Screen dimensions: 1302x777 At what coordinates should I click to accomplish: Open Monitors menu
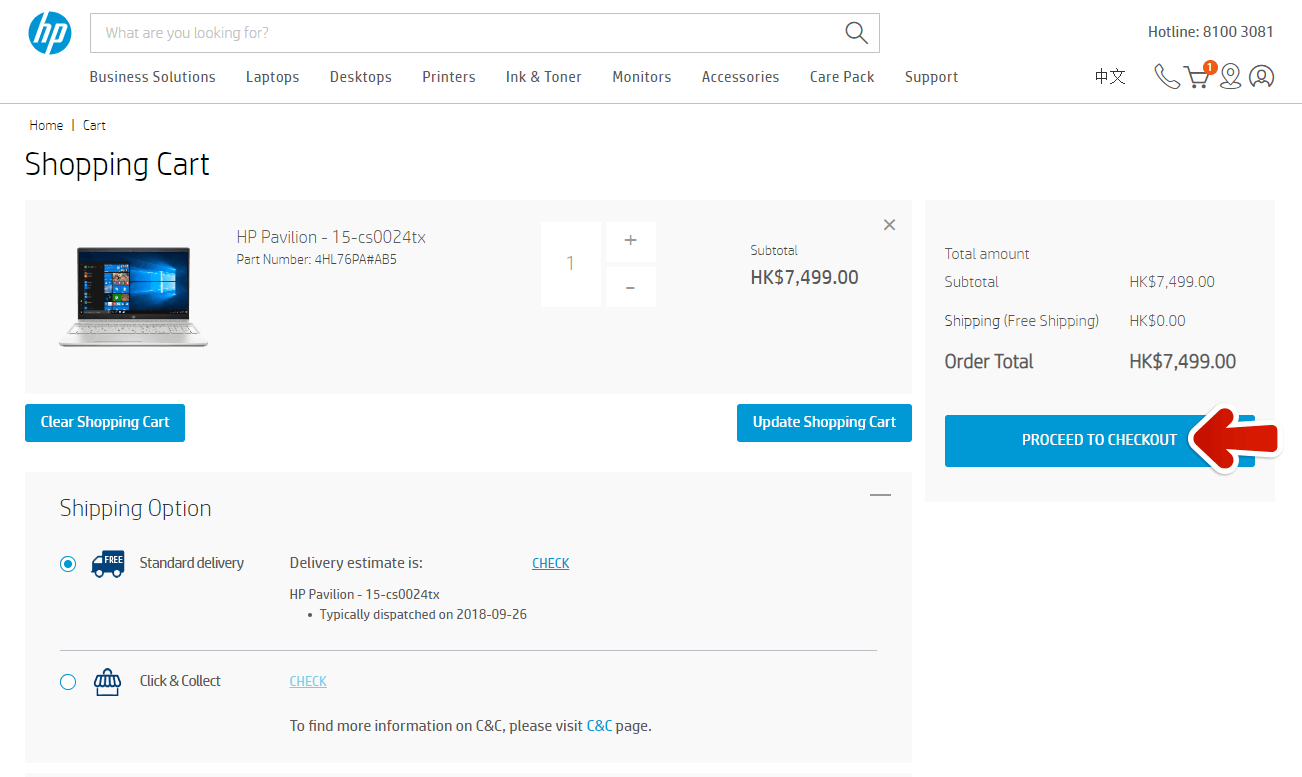tap(642, 77)
